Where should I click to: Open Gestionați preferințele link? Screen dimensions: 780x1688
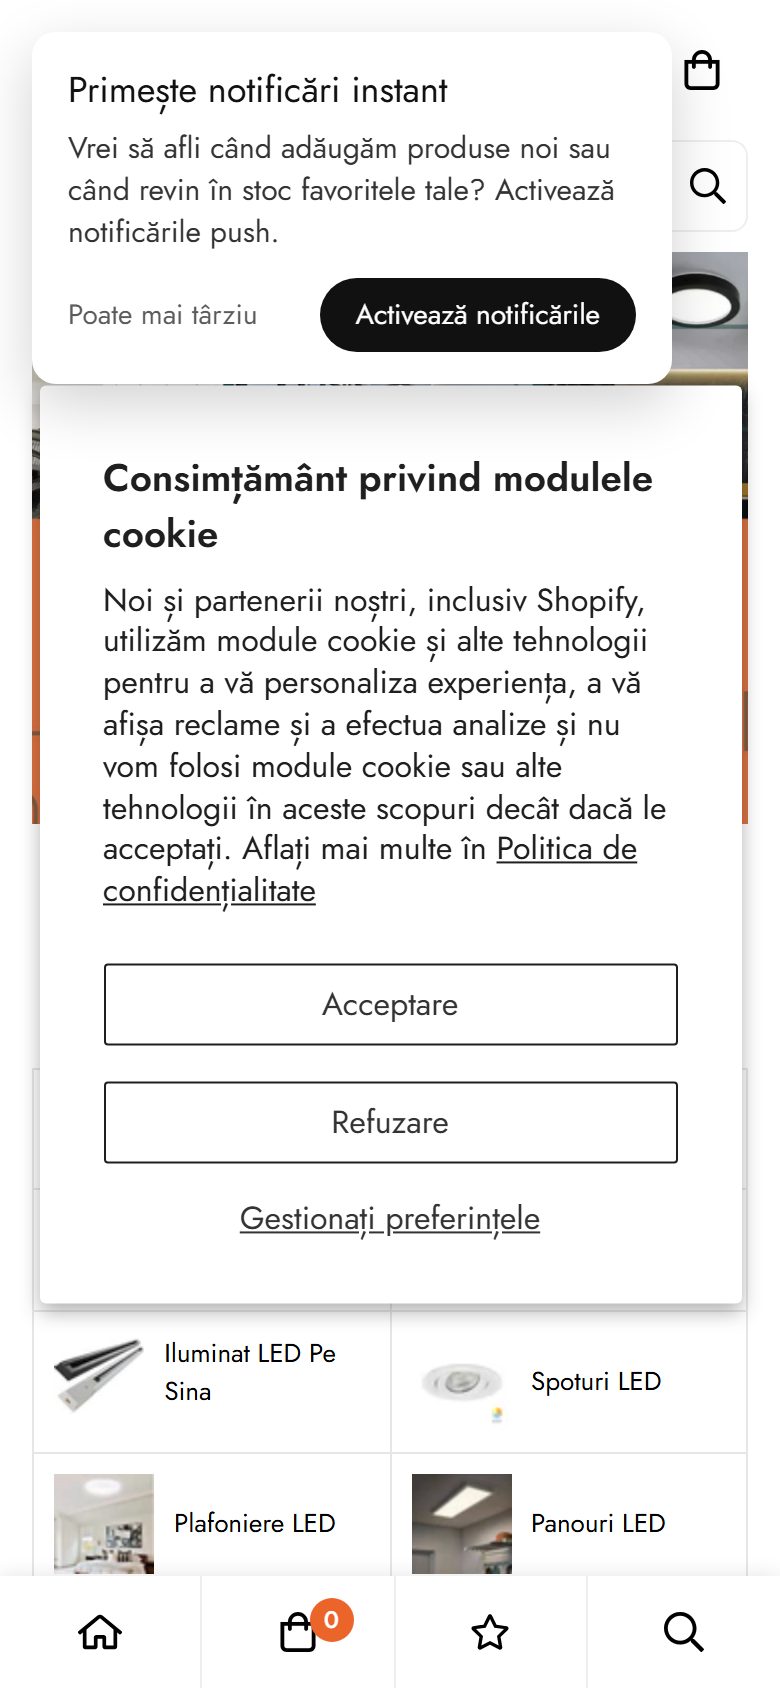pyautogui.click(x=390, y=1219)
